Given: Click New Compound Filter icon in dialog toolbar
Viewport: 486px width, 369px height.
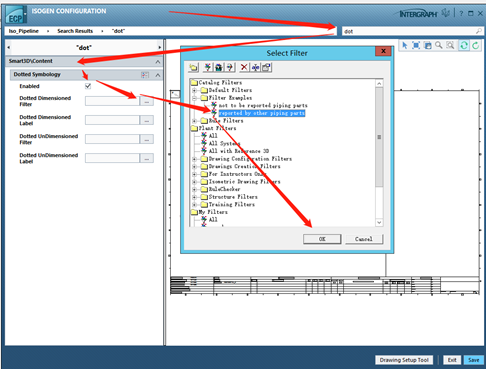Looking at the screenshot, I should 219,67.
